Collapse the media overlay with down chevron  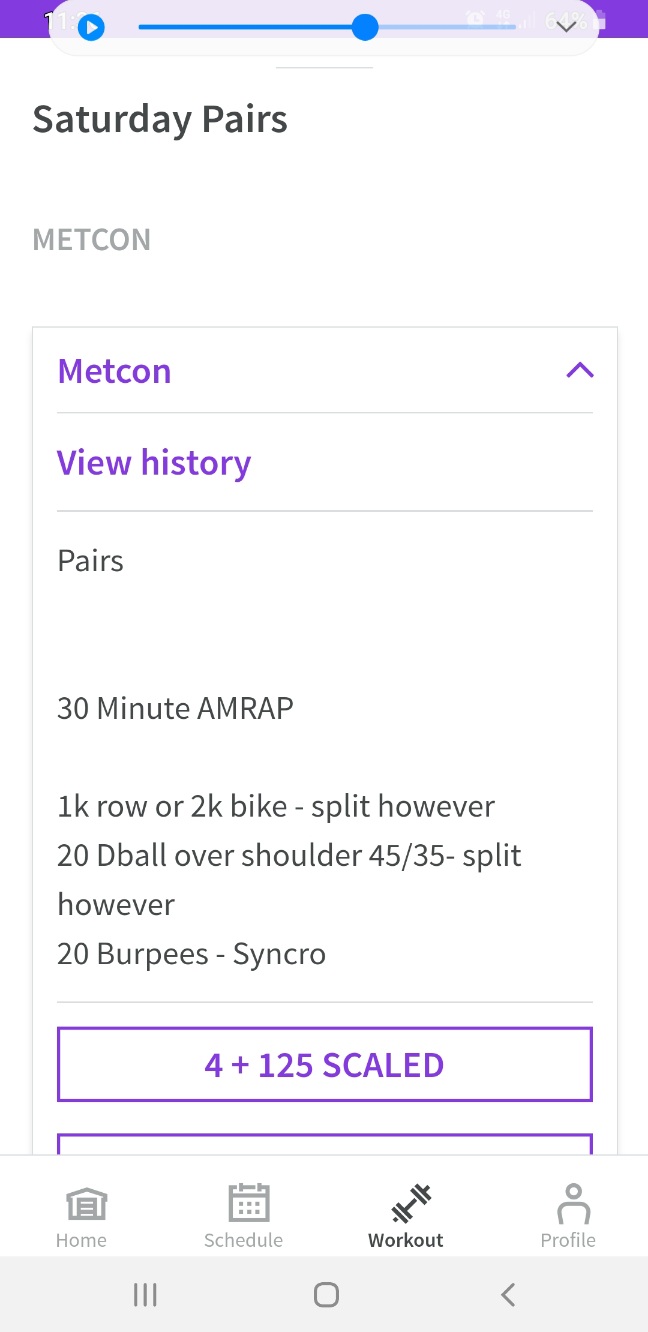tap(567, 27)
